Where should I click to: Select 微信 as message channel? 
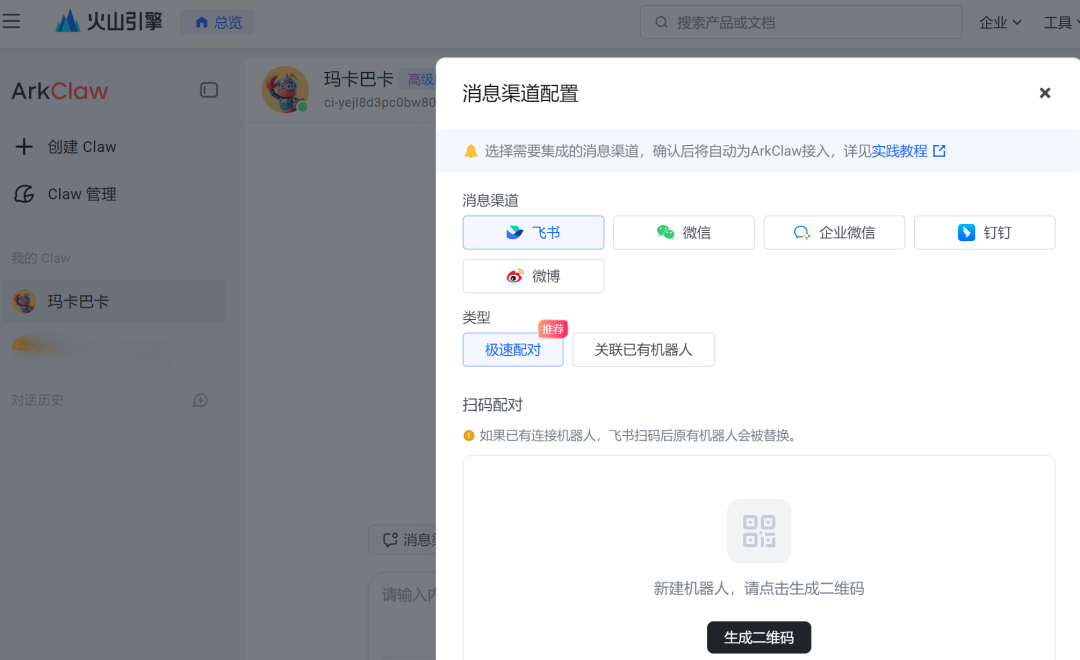pyautogui.click(x=683, y=233)
